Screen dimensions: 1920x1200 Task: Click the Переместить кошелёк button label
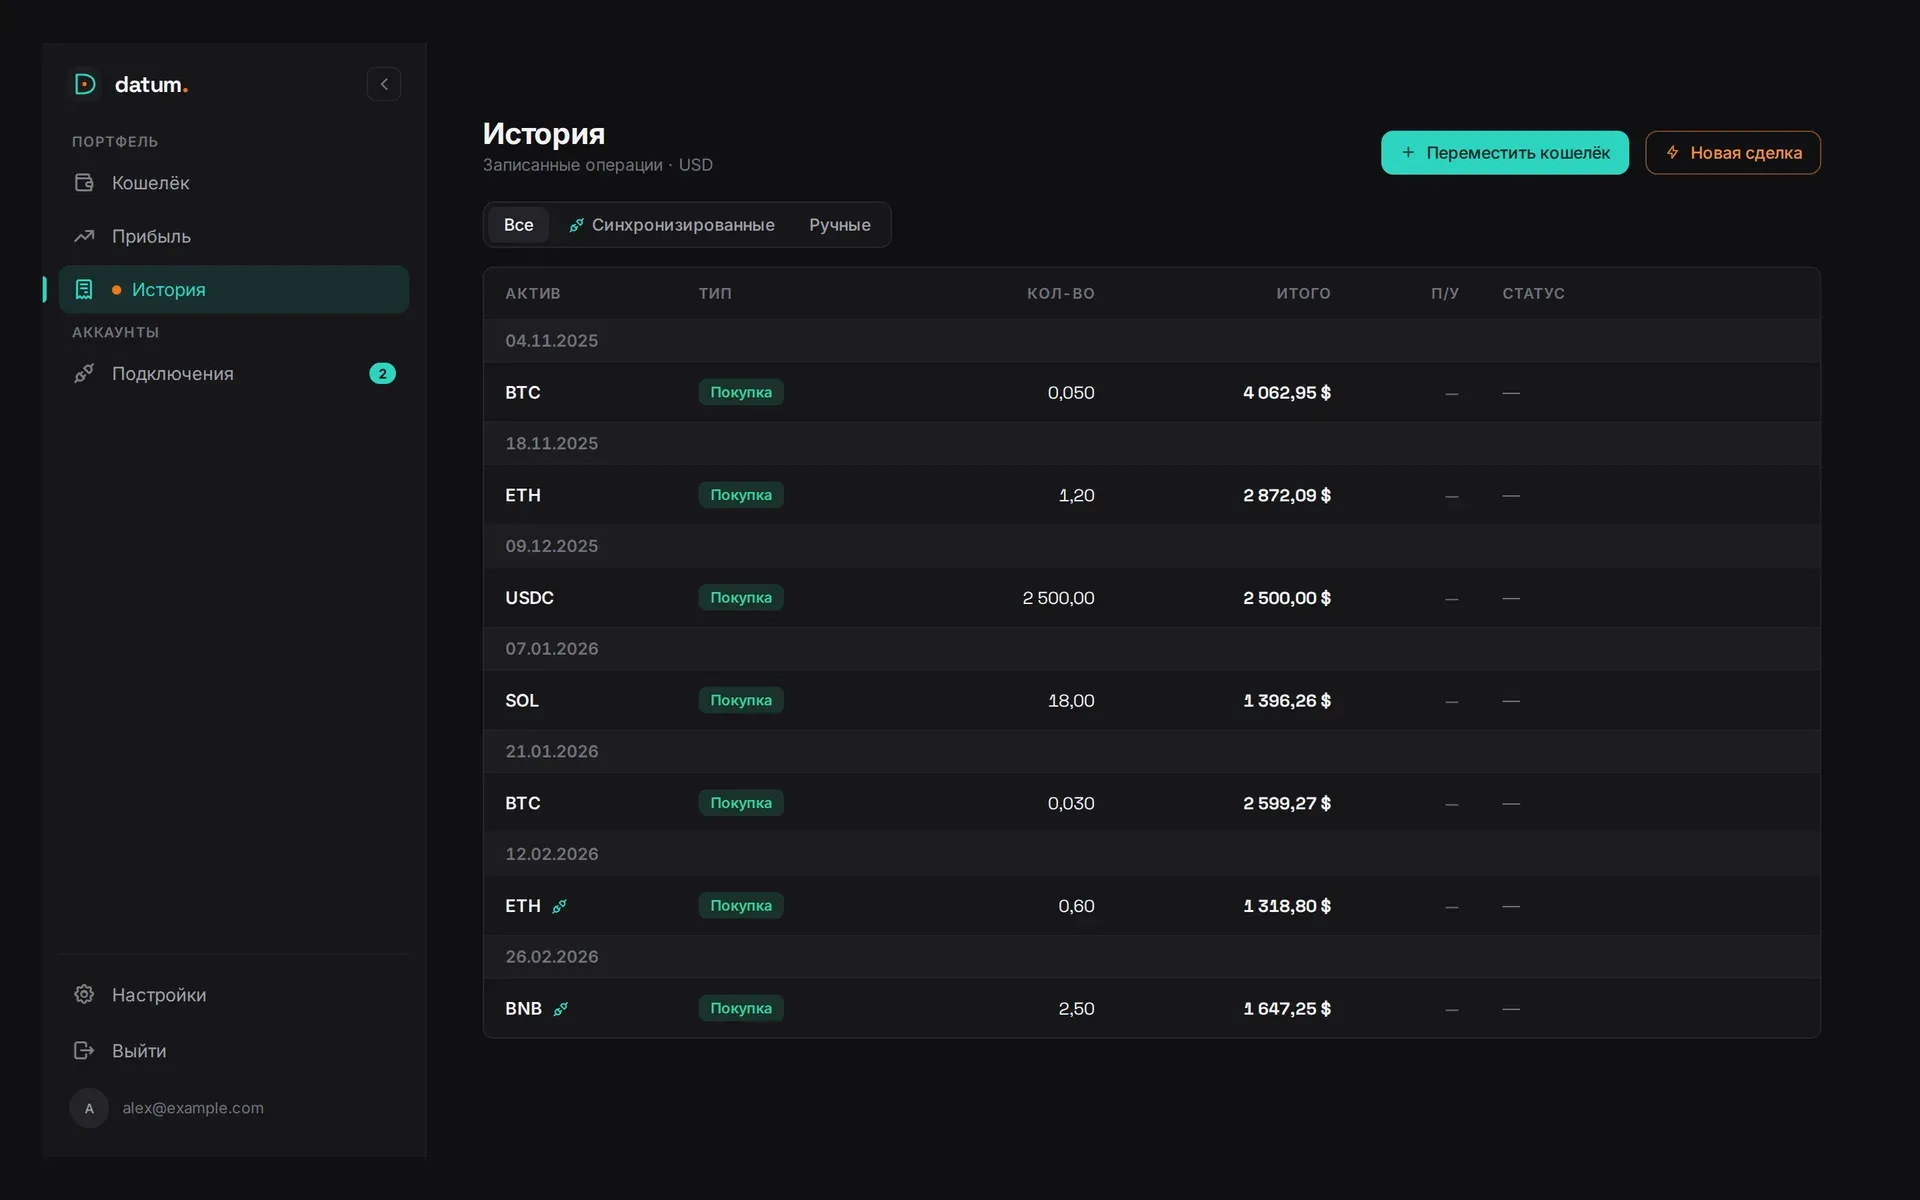pyautogui.click(x=1518, y=153)
